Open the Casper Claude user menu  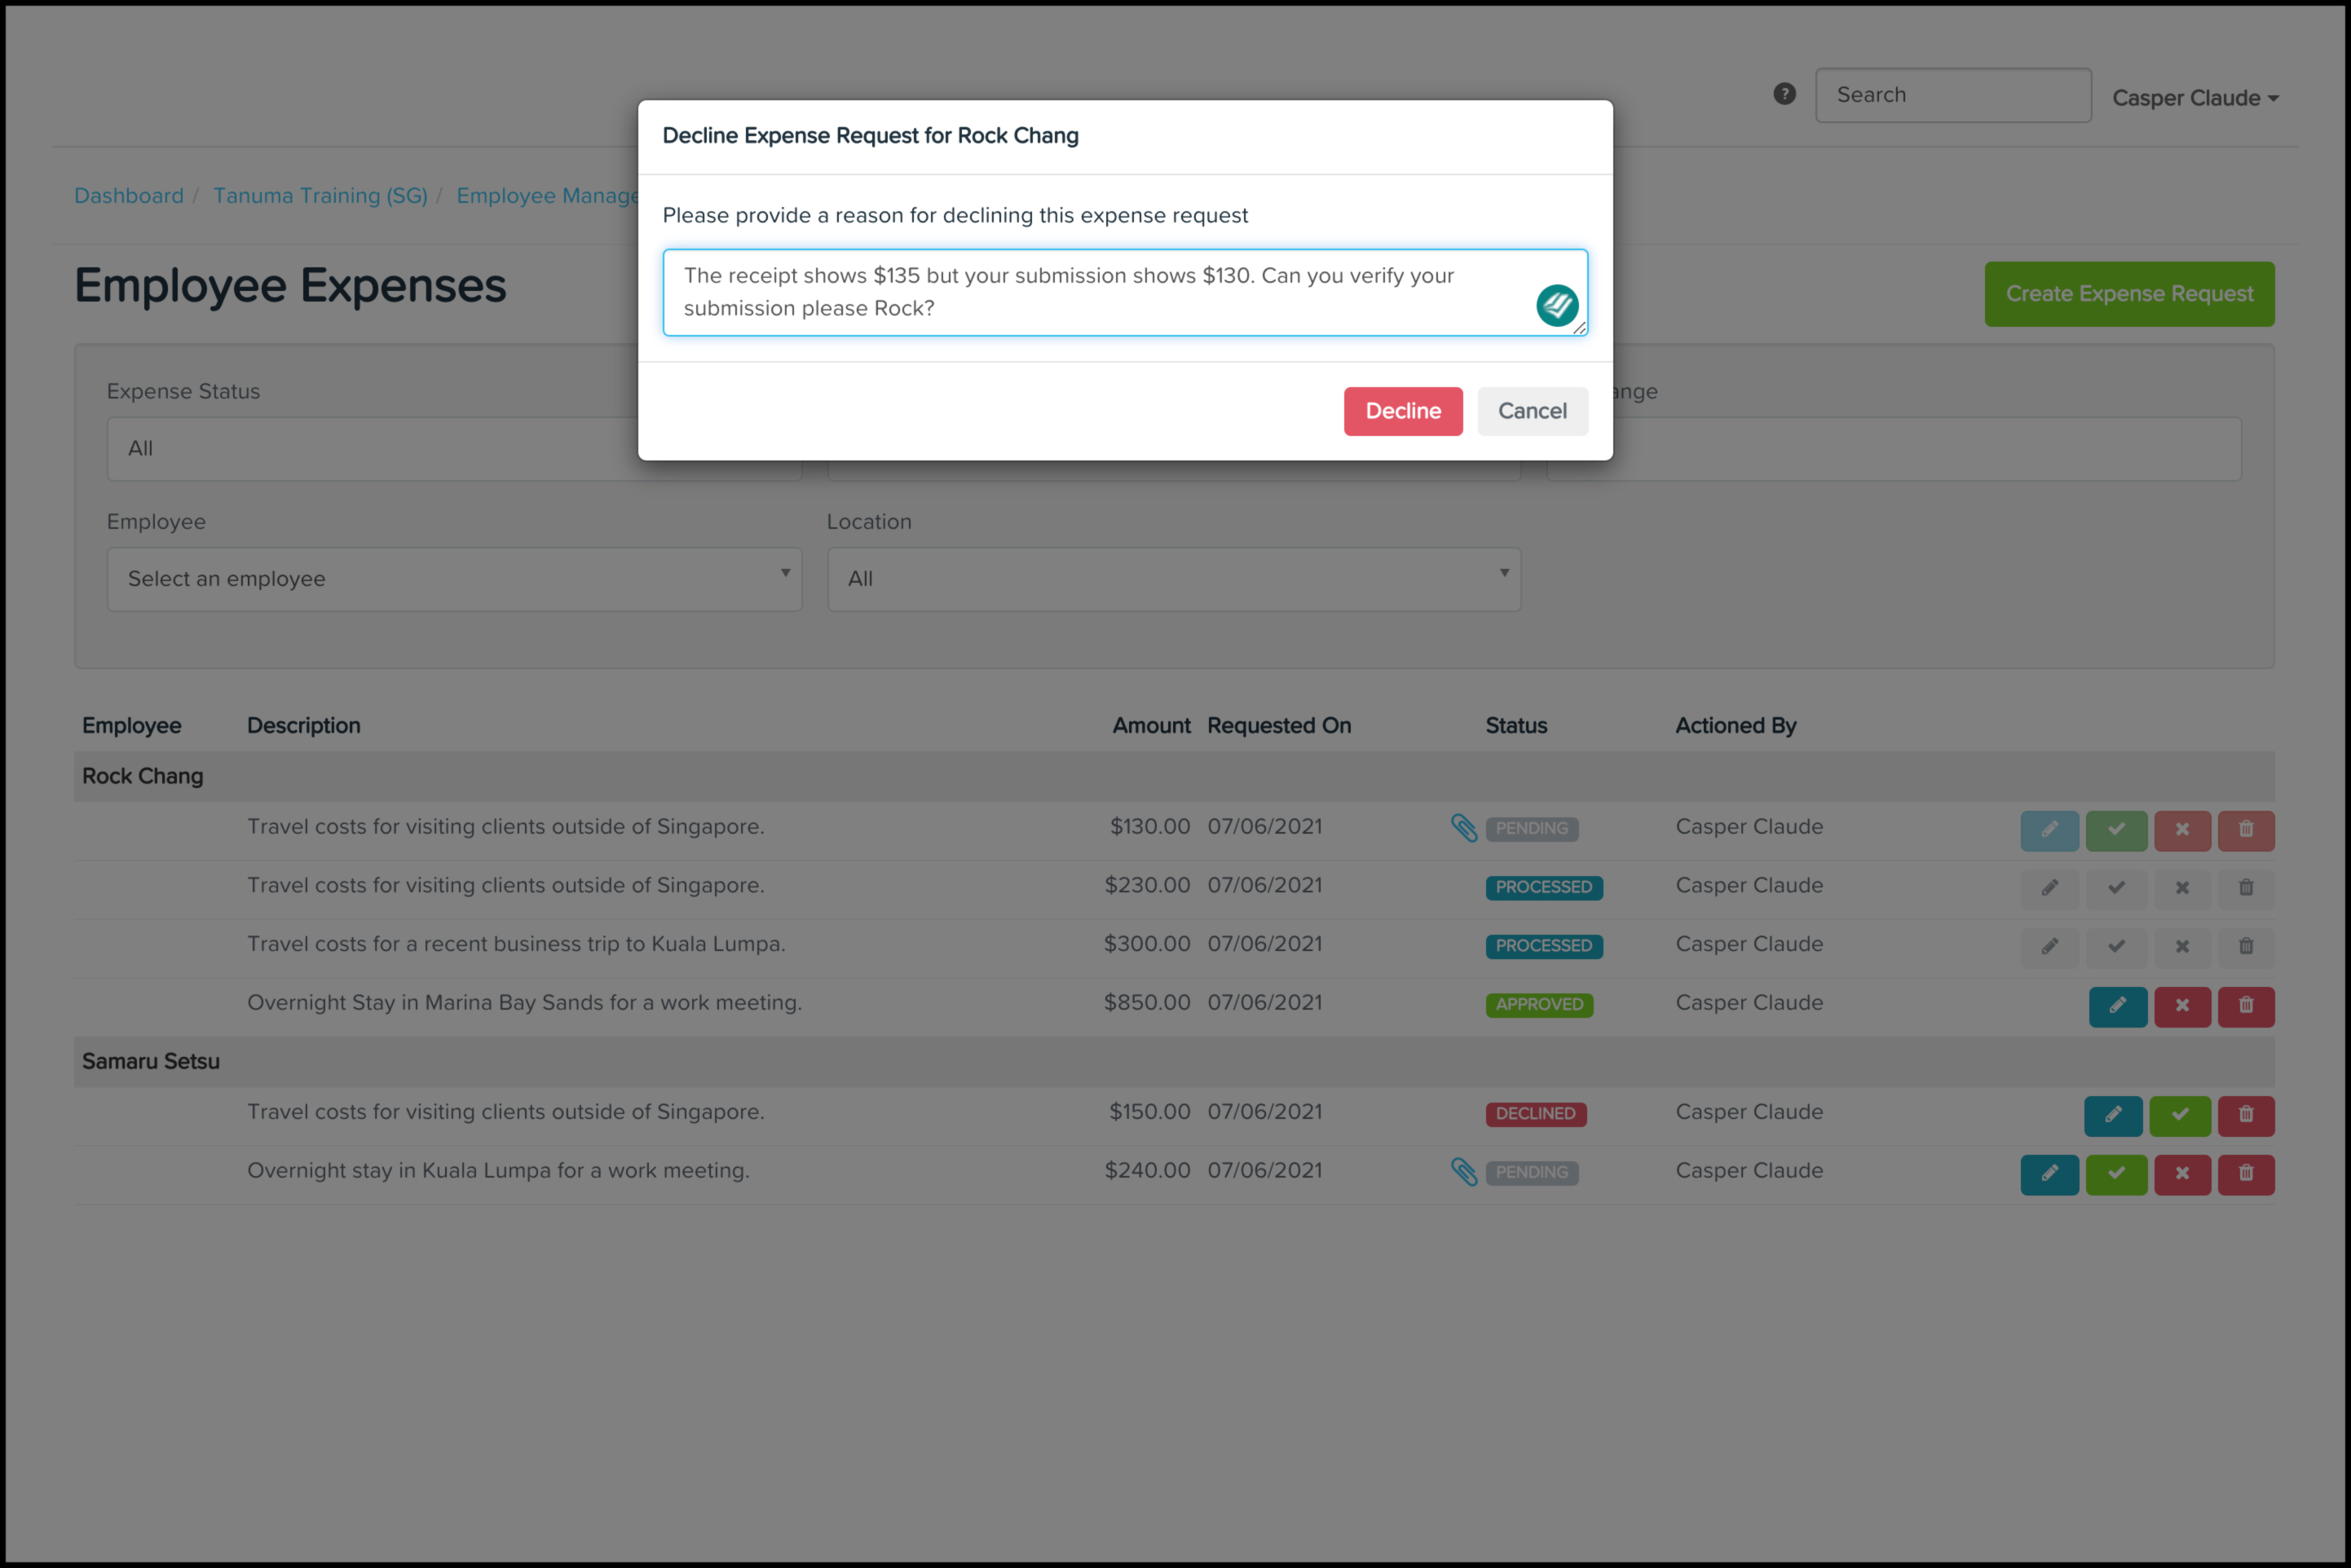coord(2194,98)
